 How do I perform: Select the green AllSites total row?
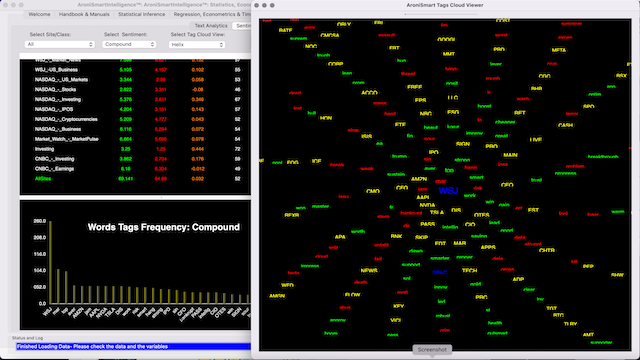(135, 179)
